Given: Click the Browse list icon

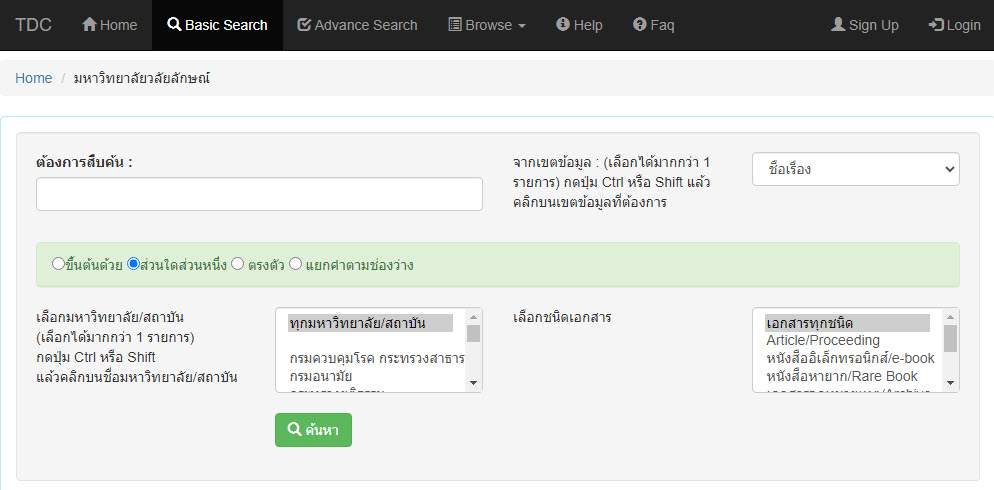Looking at the screenshot, I should pos(454,25).
